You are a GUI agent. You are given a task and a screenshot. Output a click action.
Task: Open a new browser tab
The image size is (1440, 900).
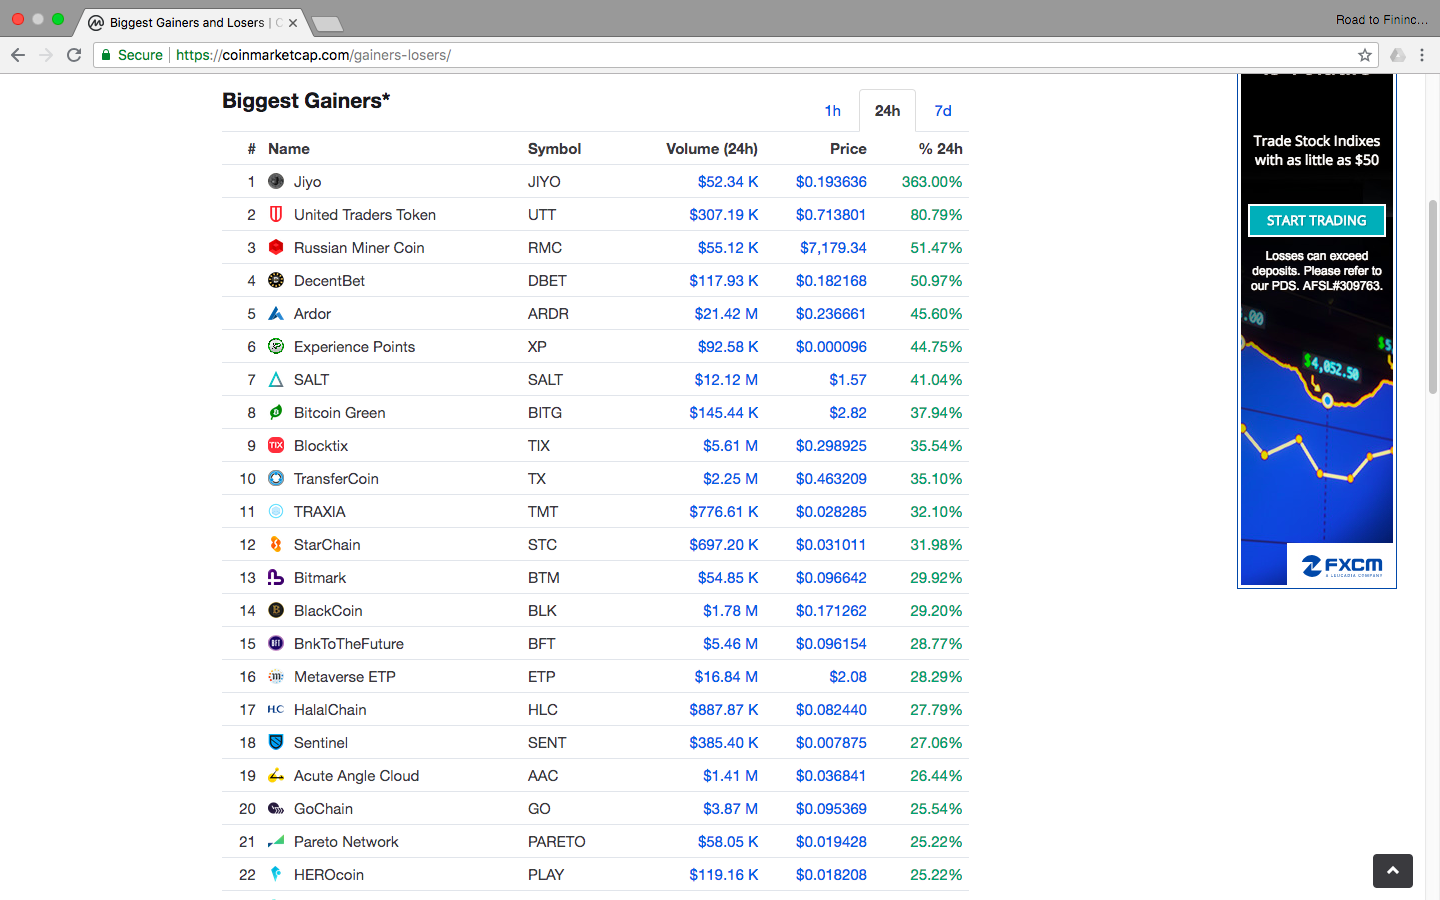(327, 24)
